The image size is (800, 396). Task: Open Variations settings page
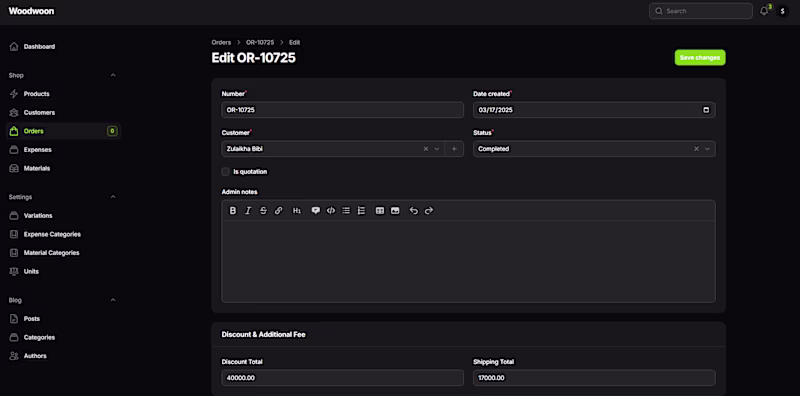click(38, 215)
